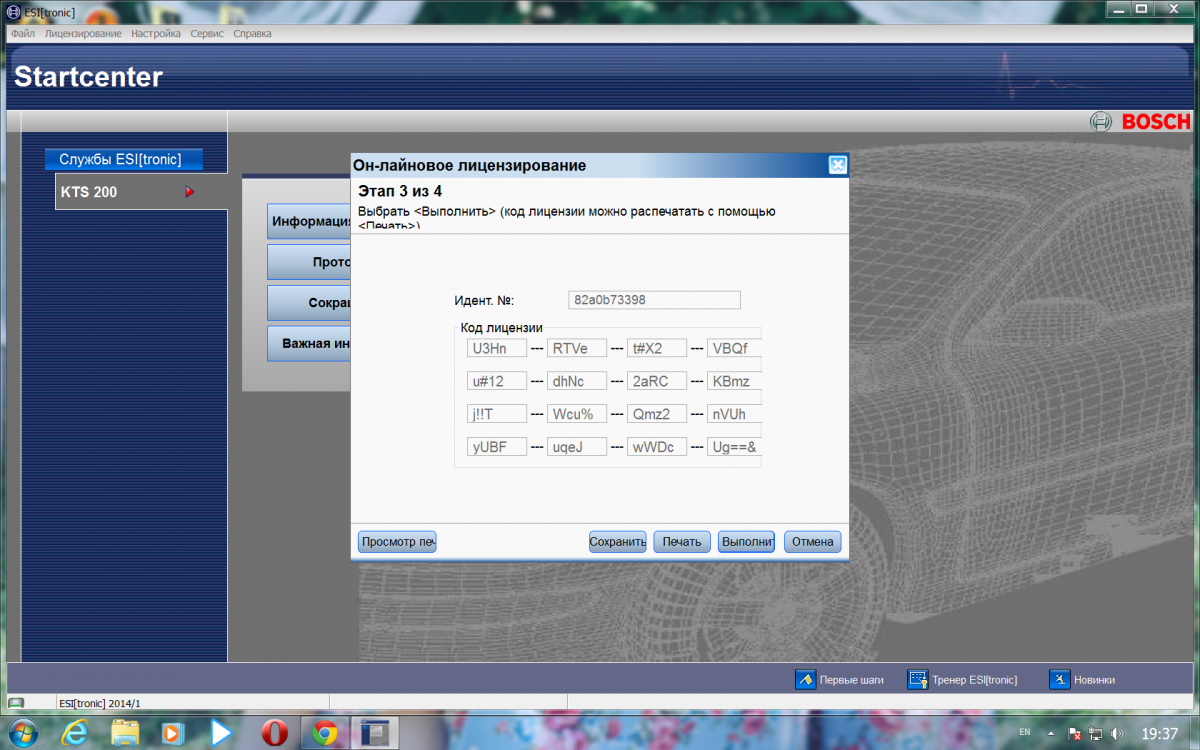Open the Настройка menu

[156, 34]
